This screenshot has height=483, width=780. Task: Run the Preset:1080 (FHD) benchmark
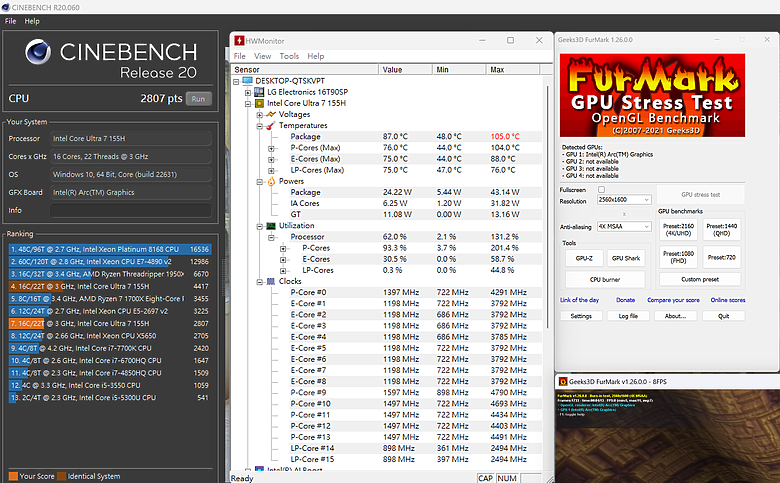point(678,257)
